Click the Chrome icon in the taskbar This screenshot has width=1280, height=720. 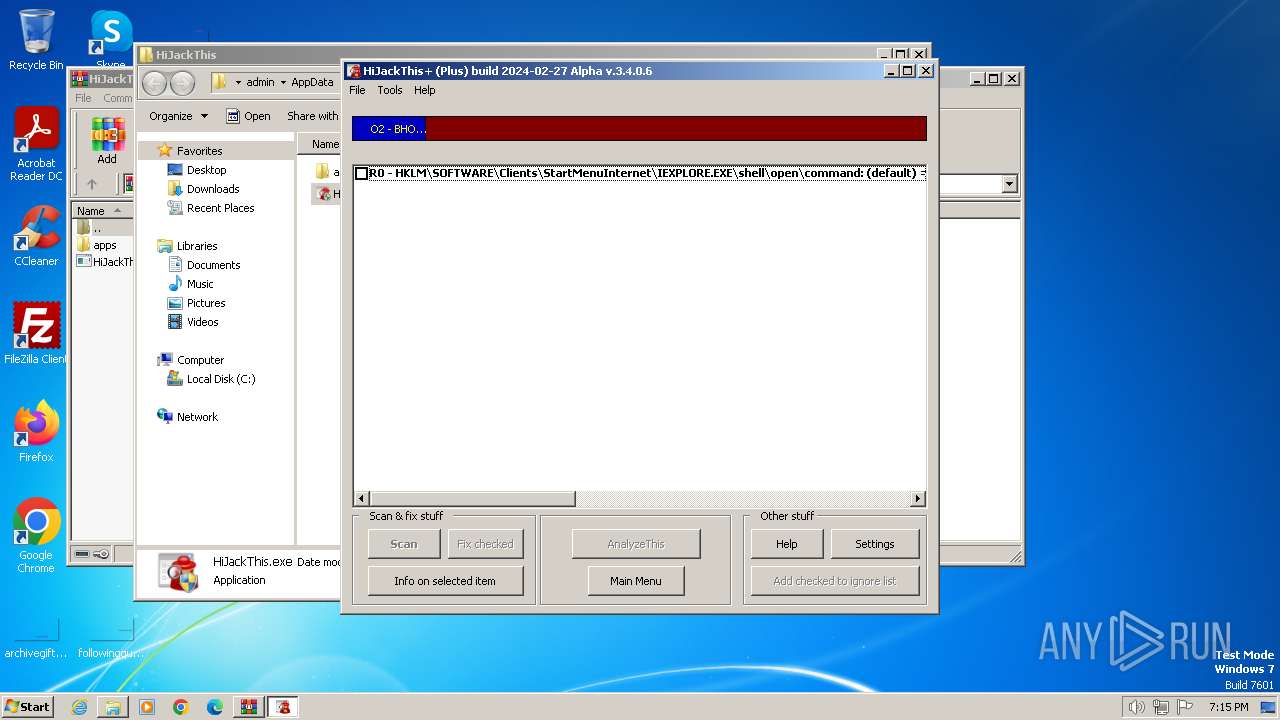[x=181, y=707]
